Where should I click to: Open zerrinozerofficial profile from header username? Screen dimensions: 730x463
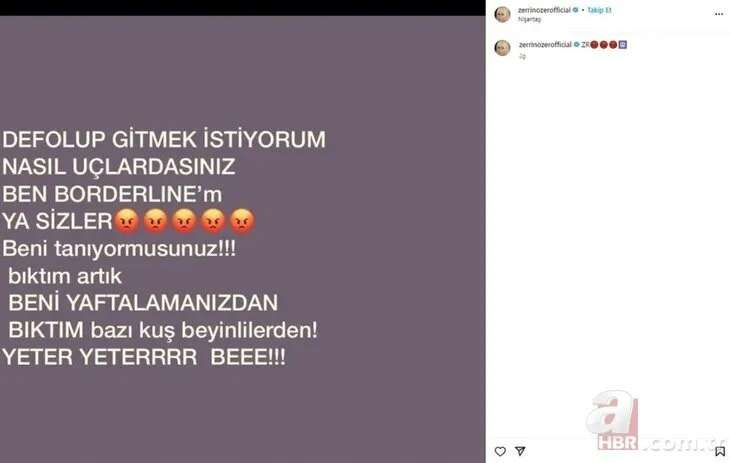coord(544,10)
